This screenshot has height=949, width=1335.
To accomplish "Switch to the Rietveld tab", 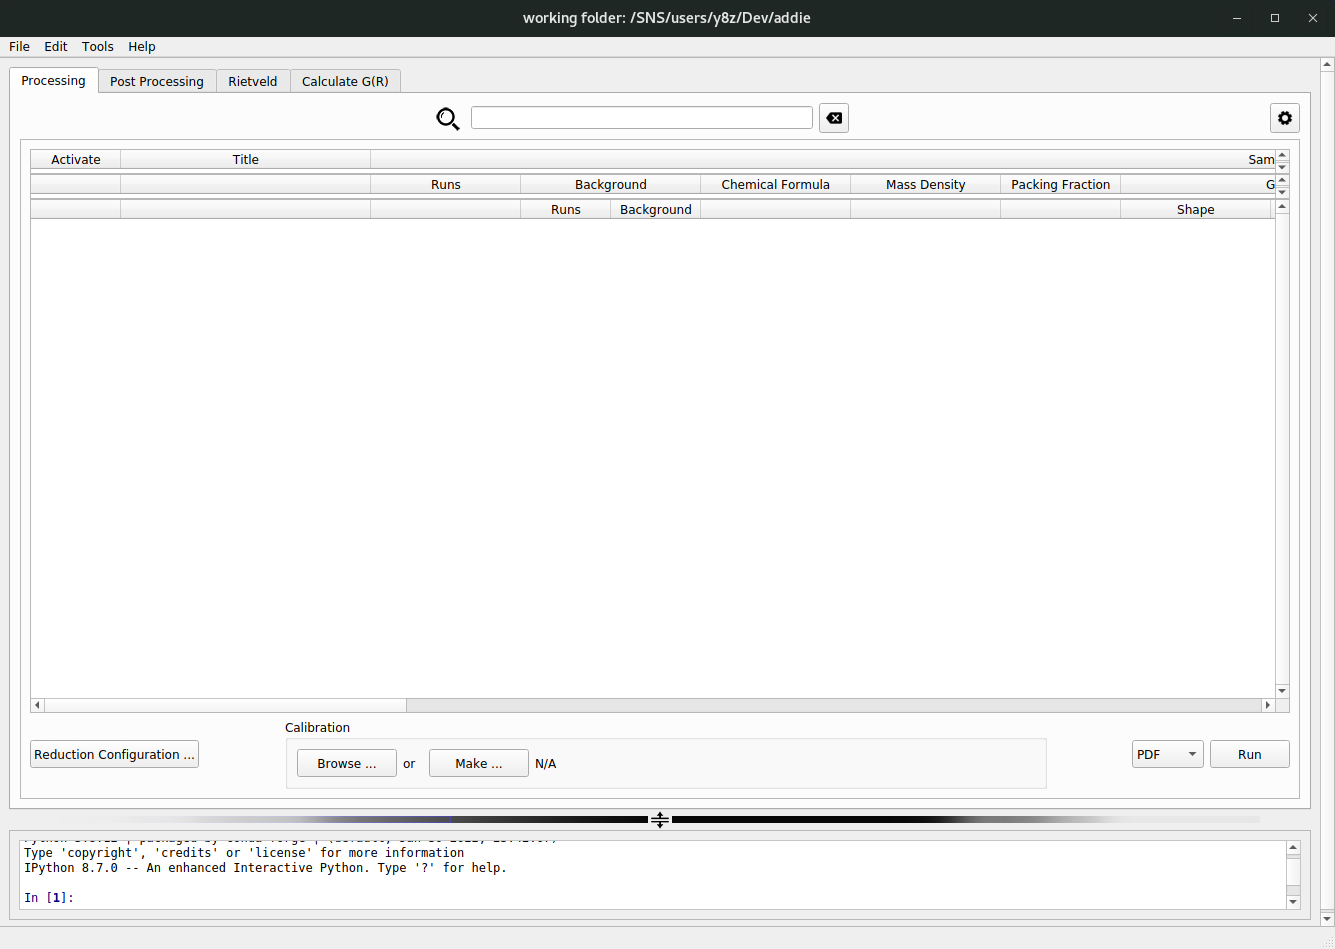I will click(x=252, y=81).
